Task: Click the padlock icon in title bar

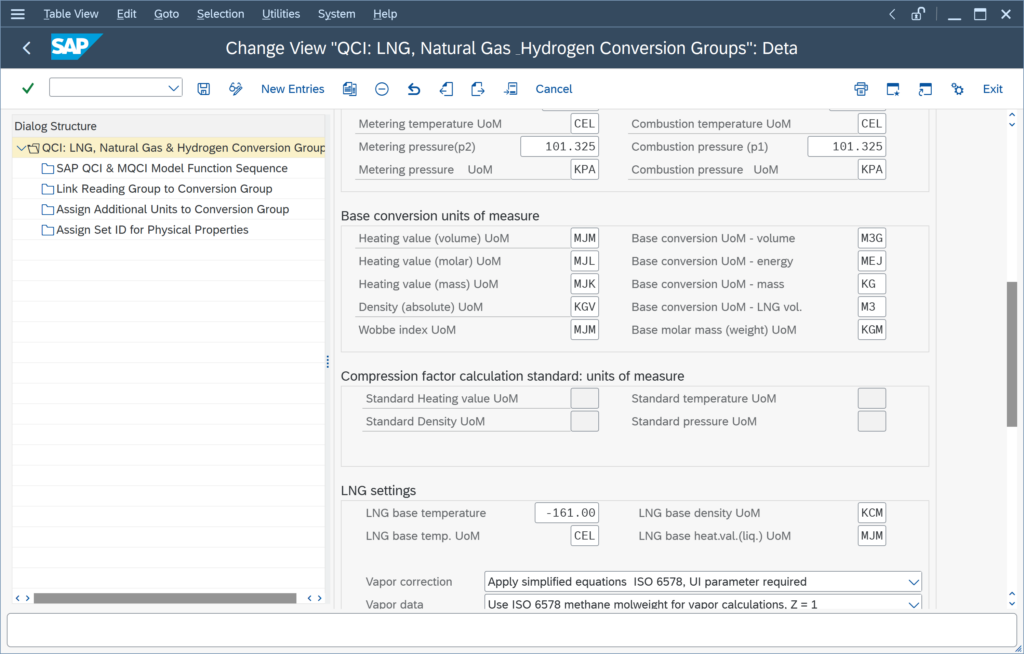Action: click(918, 14)
